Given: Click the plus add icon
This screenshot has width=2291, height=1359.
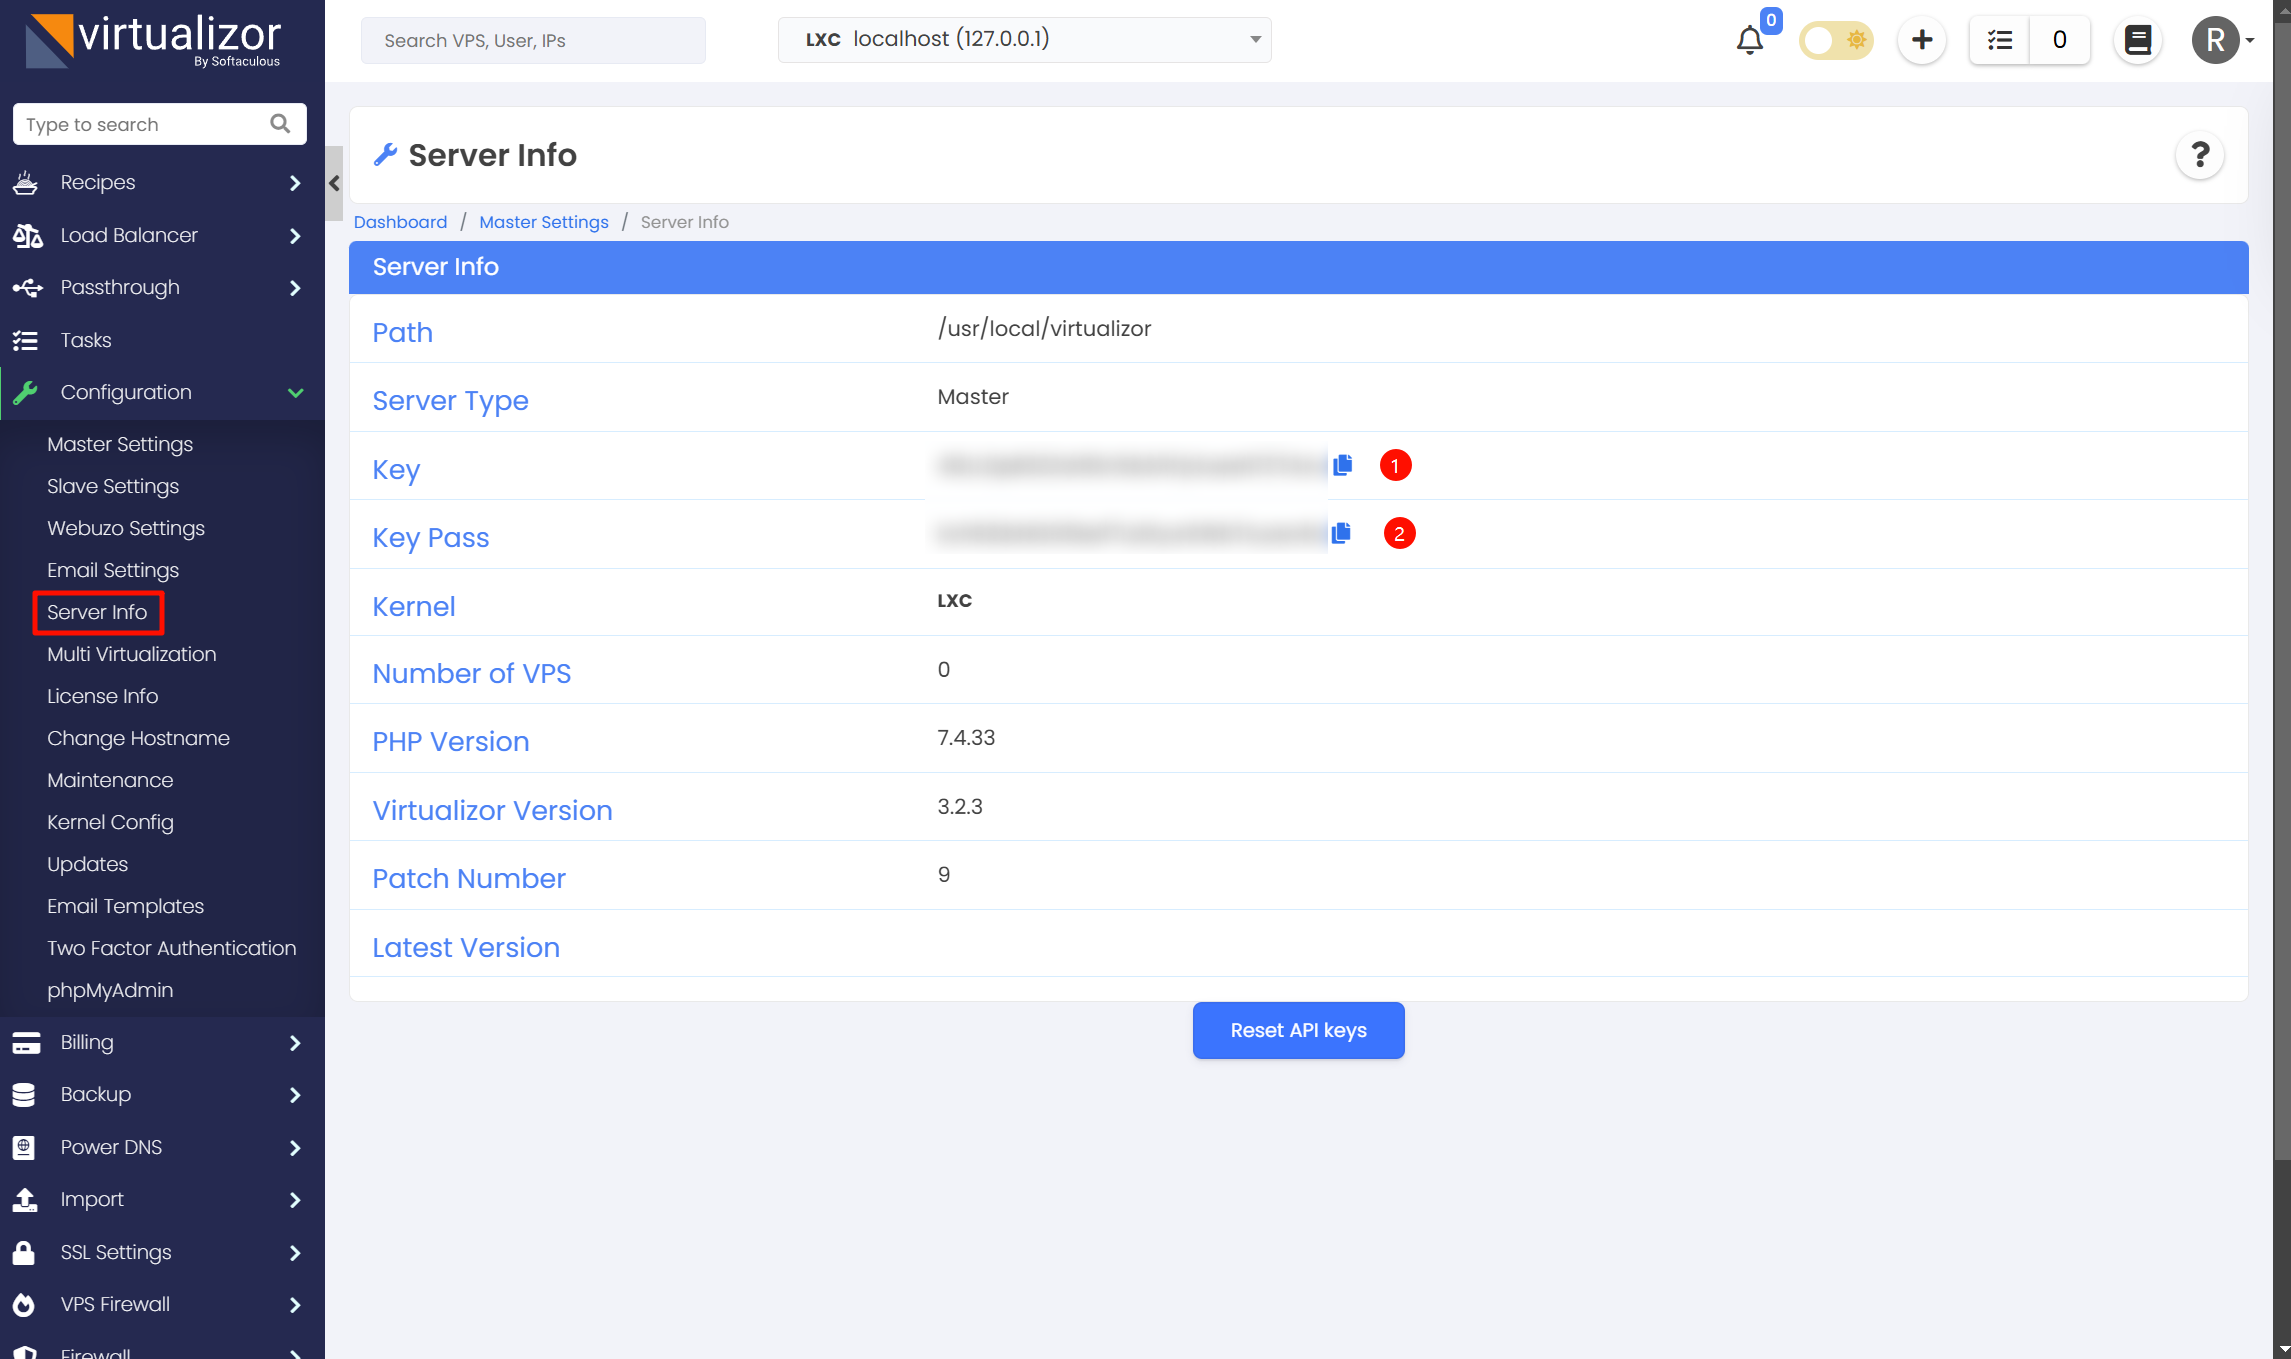Looking at the screenshot, I should (1921, 40).
